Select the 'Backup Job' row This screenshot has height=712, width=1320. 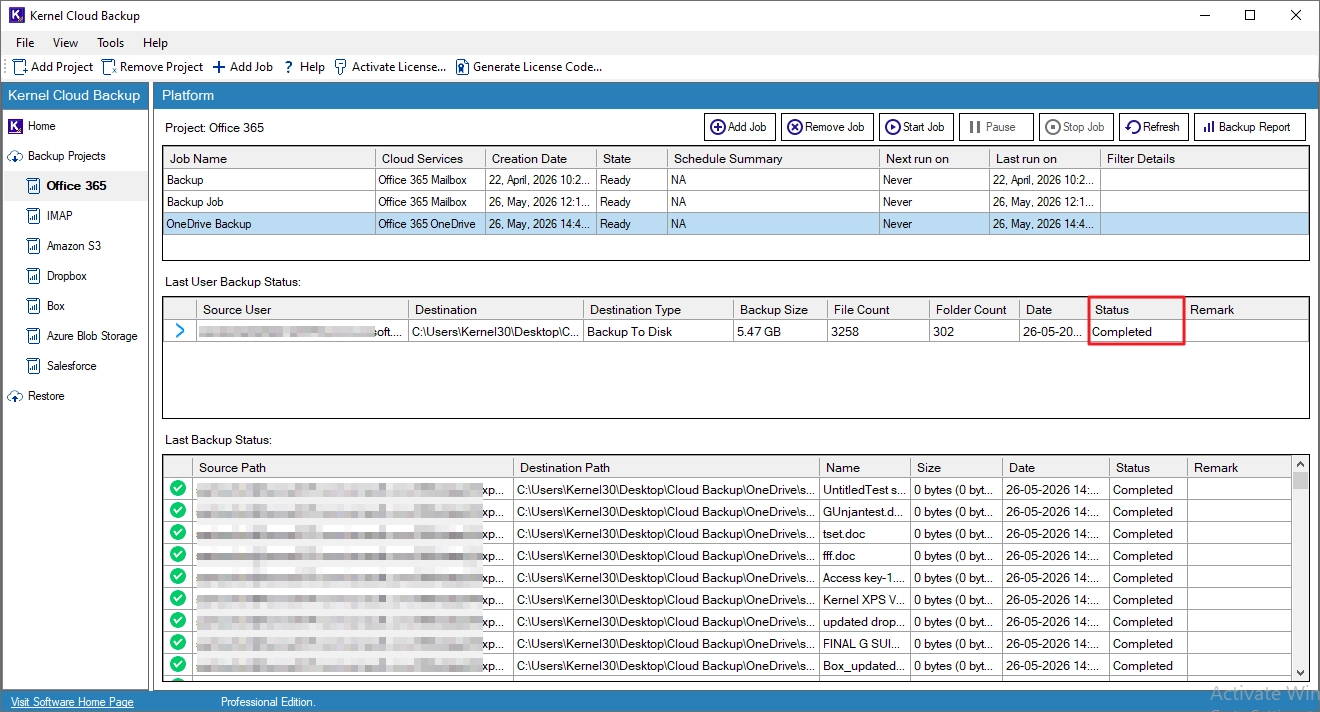click(735, 202)
